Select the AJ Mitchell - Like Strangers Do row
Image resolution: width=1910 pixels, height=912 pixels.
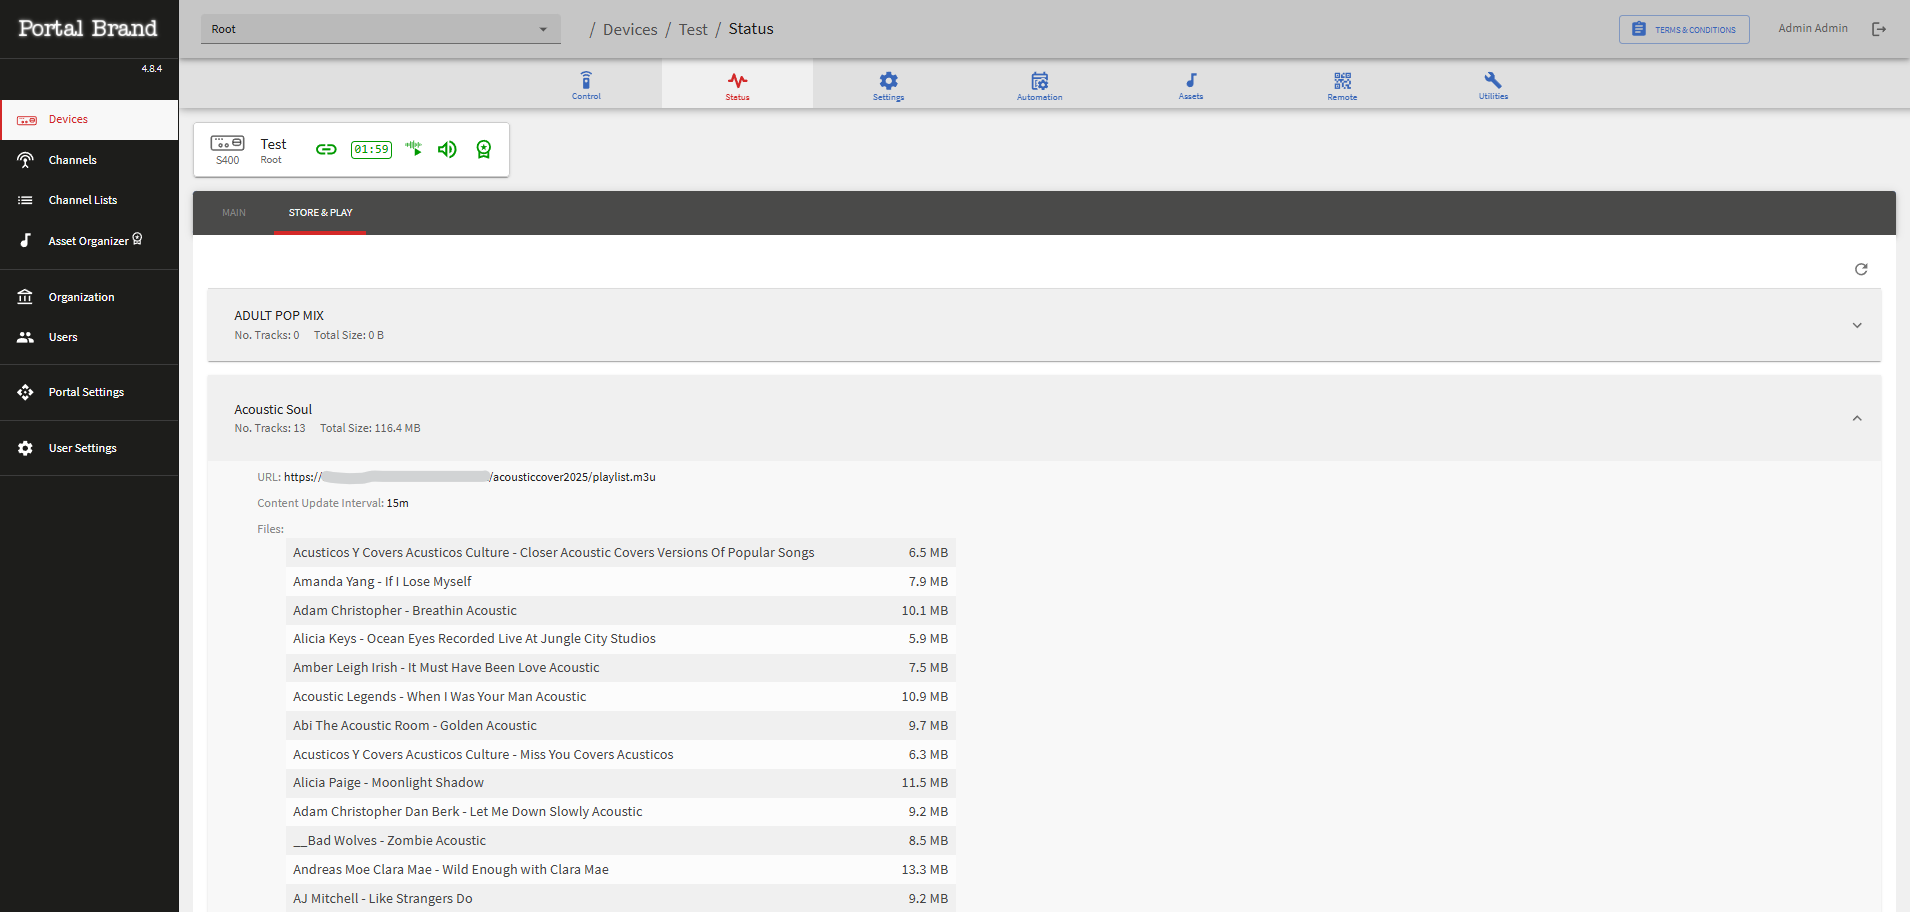pyautogui.click(x=620, y=899)
